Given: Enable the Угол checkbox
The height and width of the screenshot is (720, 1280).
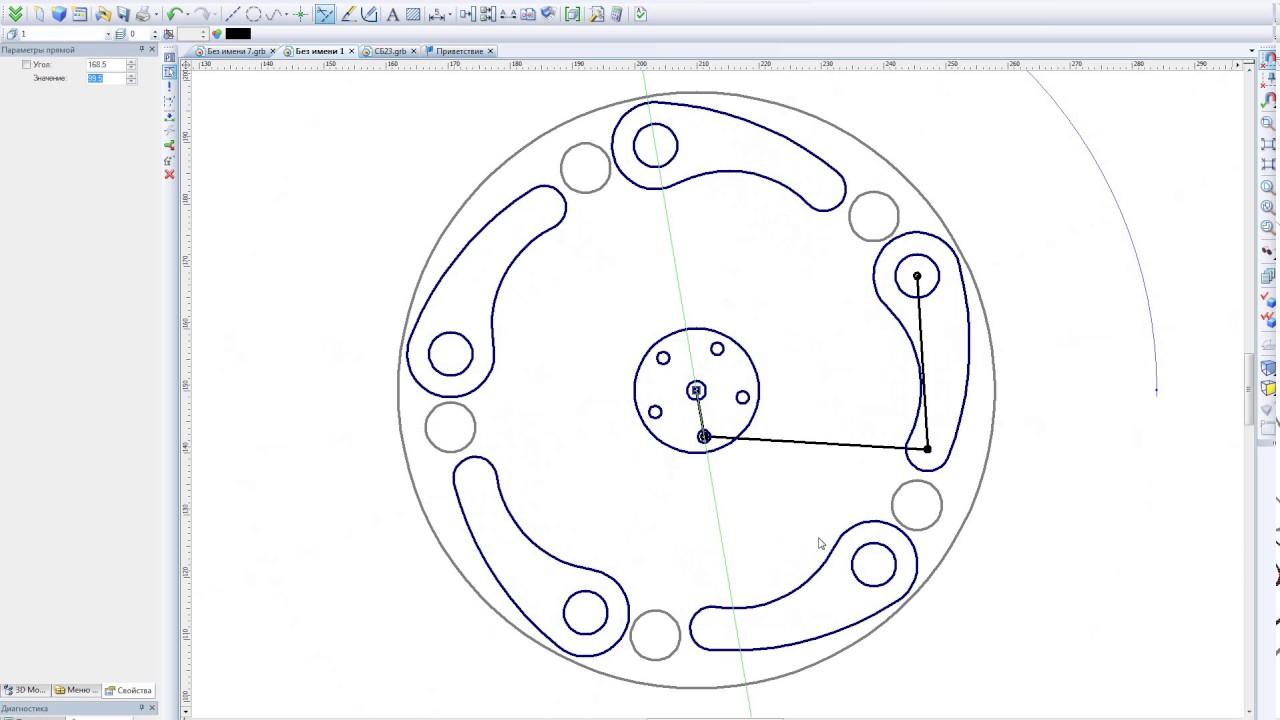Looking at the screenshot, I should [x=27, y=65].
